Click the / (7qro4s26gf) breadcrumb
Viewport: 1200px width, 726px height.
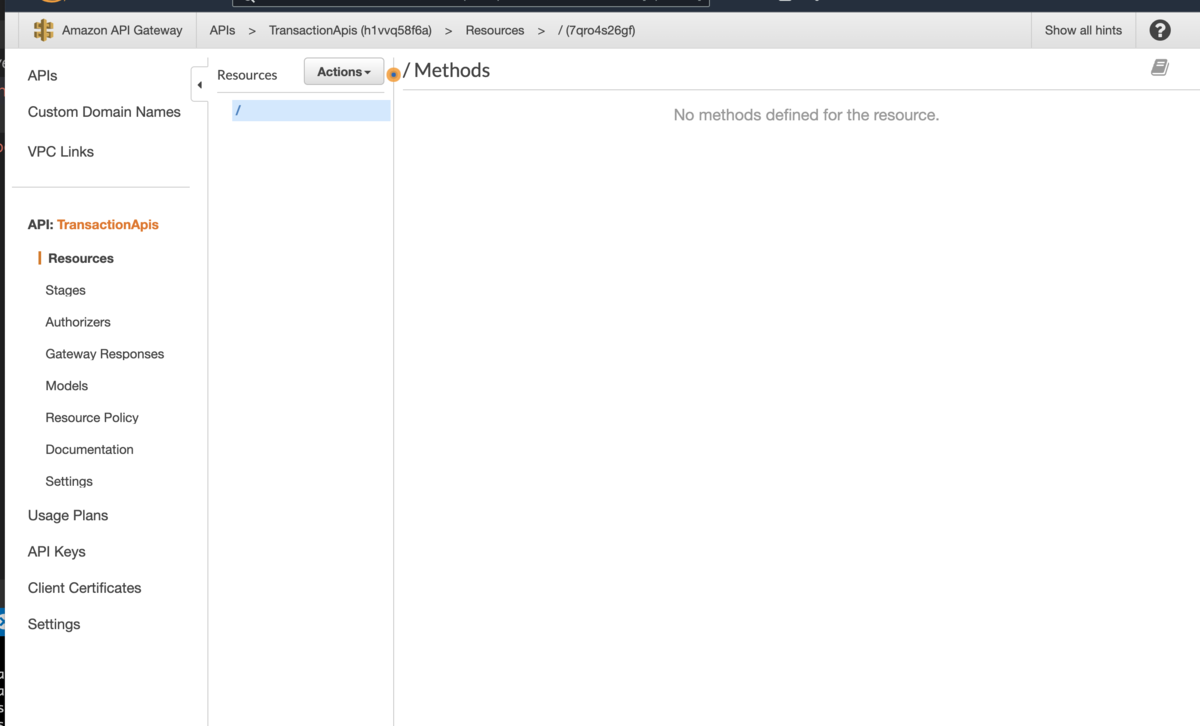tap(597, 30)
